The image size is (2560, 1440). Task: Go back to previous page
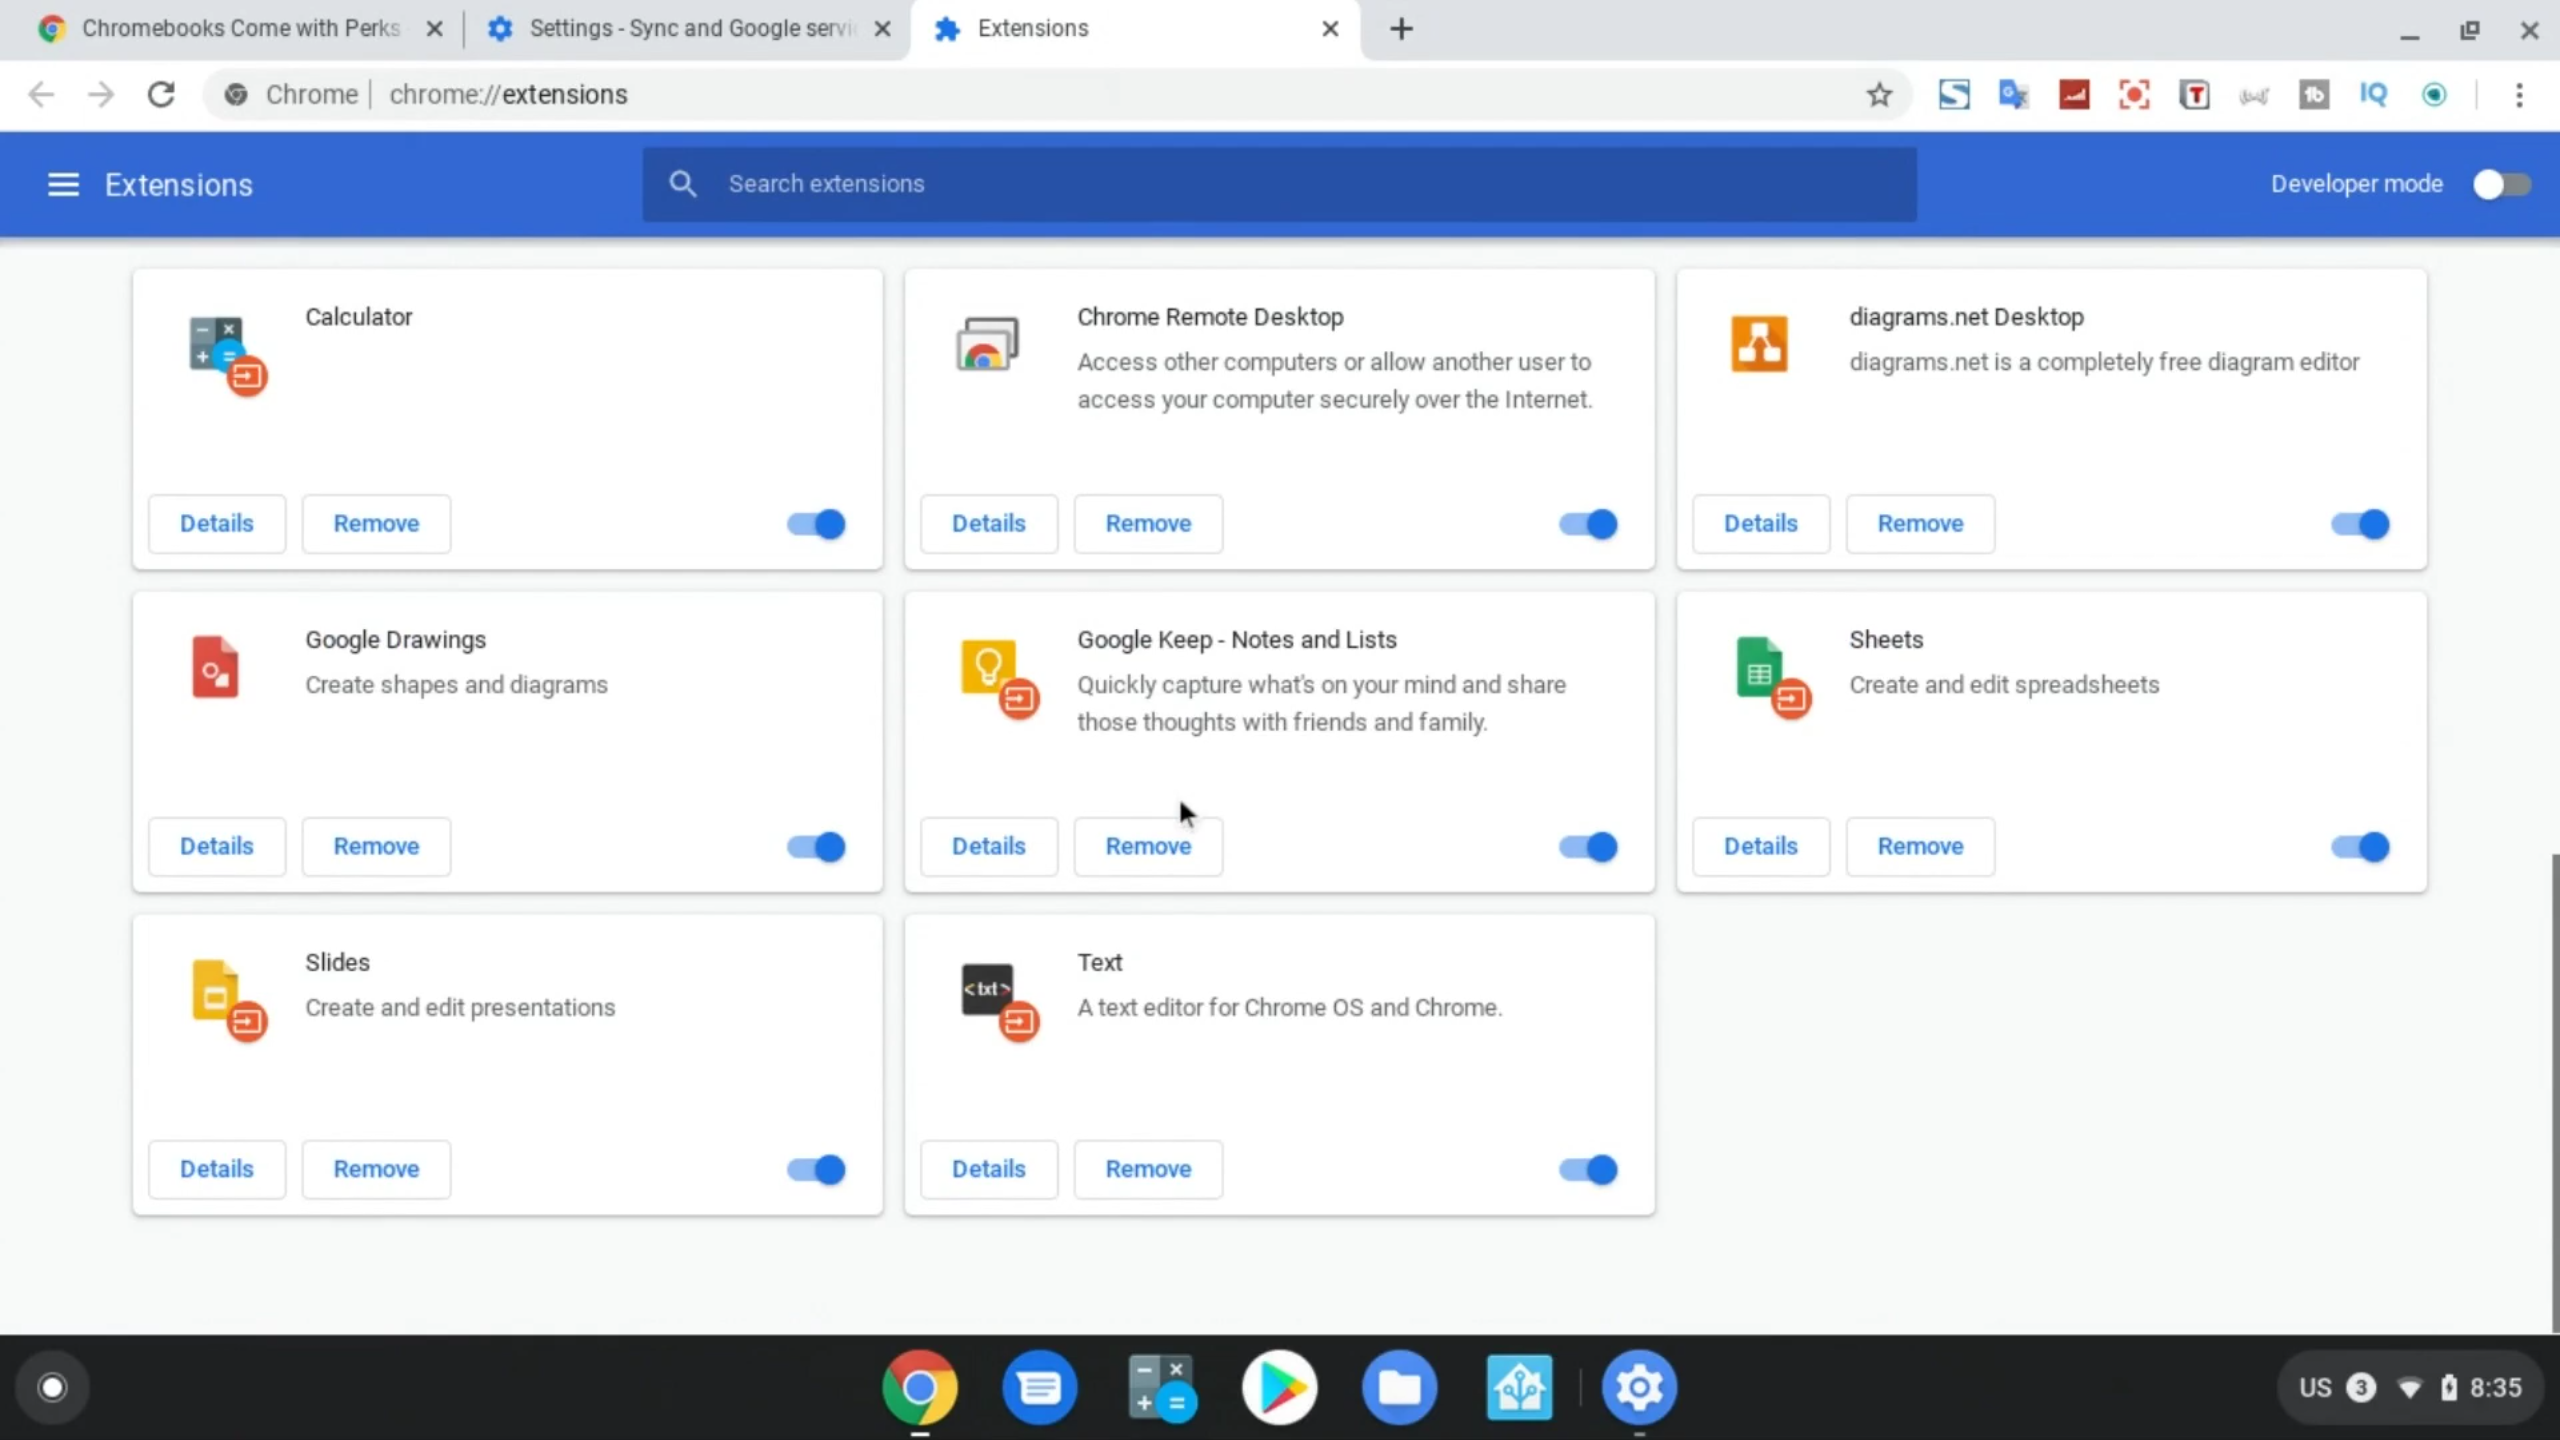(x=41, y=95)
